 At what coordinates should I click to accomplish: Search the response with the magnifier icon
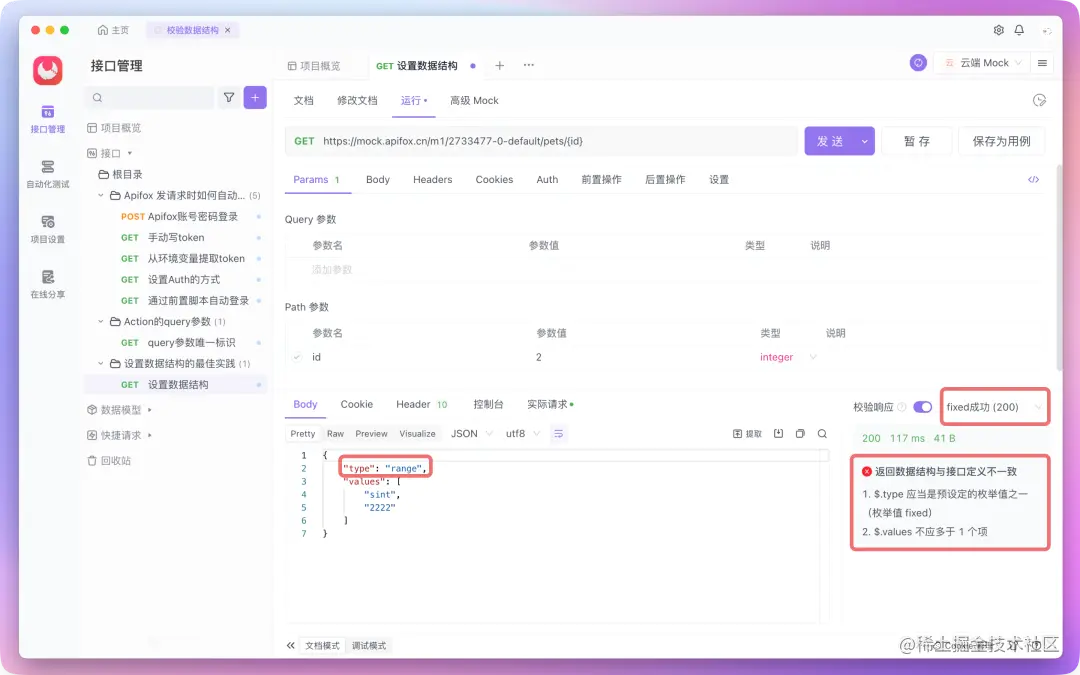click(x=822, y=433)
